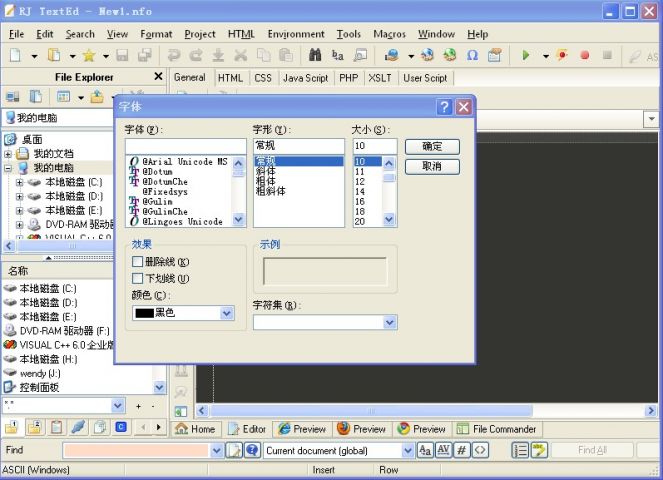Click the 取消 Cancel button
663x480 pixels.
click(431, 166)
